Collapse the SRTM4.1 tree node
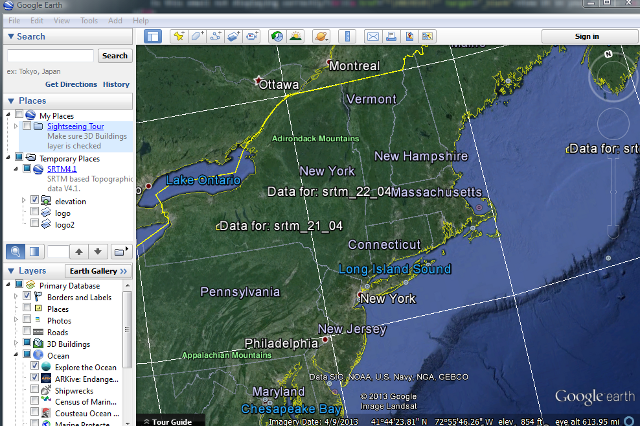 [x=16, y=169]
